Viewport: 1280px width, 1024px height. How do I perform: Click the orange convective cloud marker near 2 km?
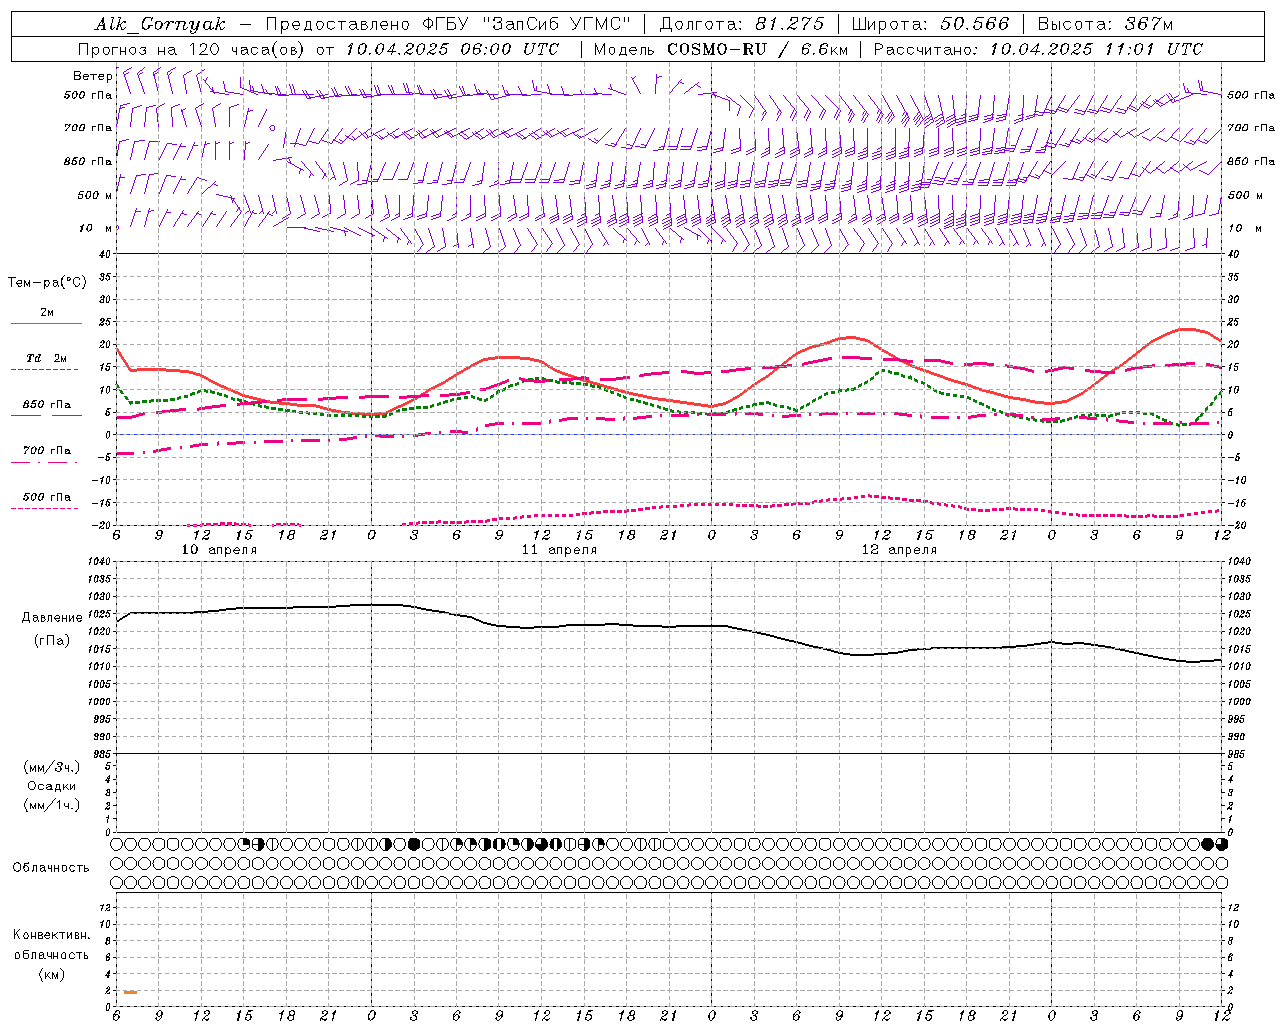pyautogui.click(x=130, y=992)
